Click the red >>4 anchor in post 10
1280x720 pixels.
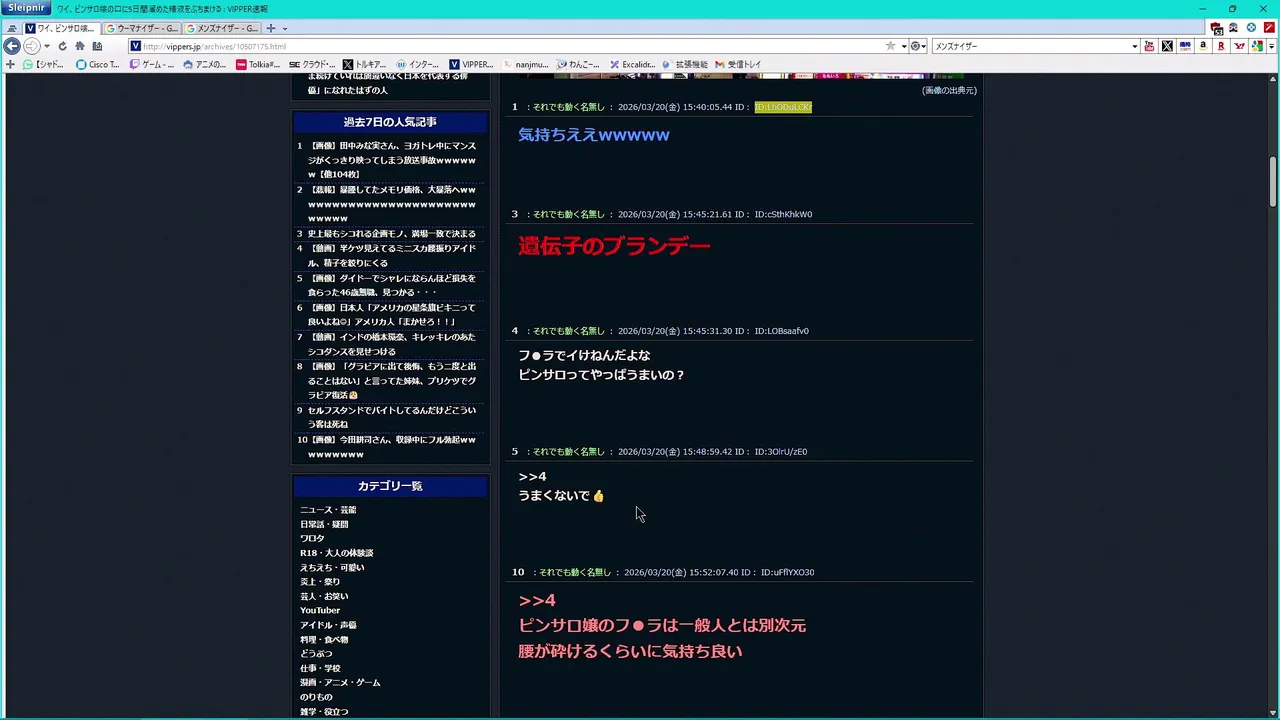pos(537,600)
